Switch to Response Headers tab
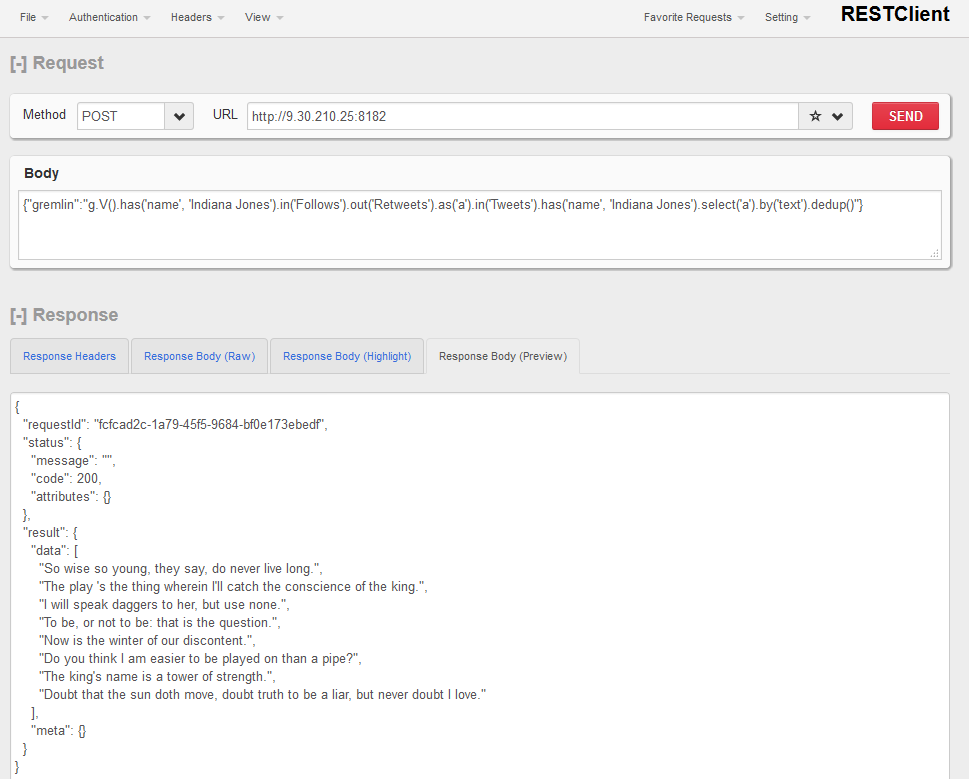 click(69, 356)
